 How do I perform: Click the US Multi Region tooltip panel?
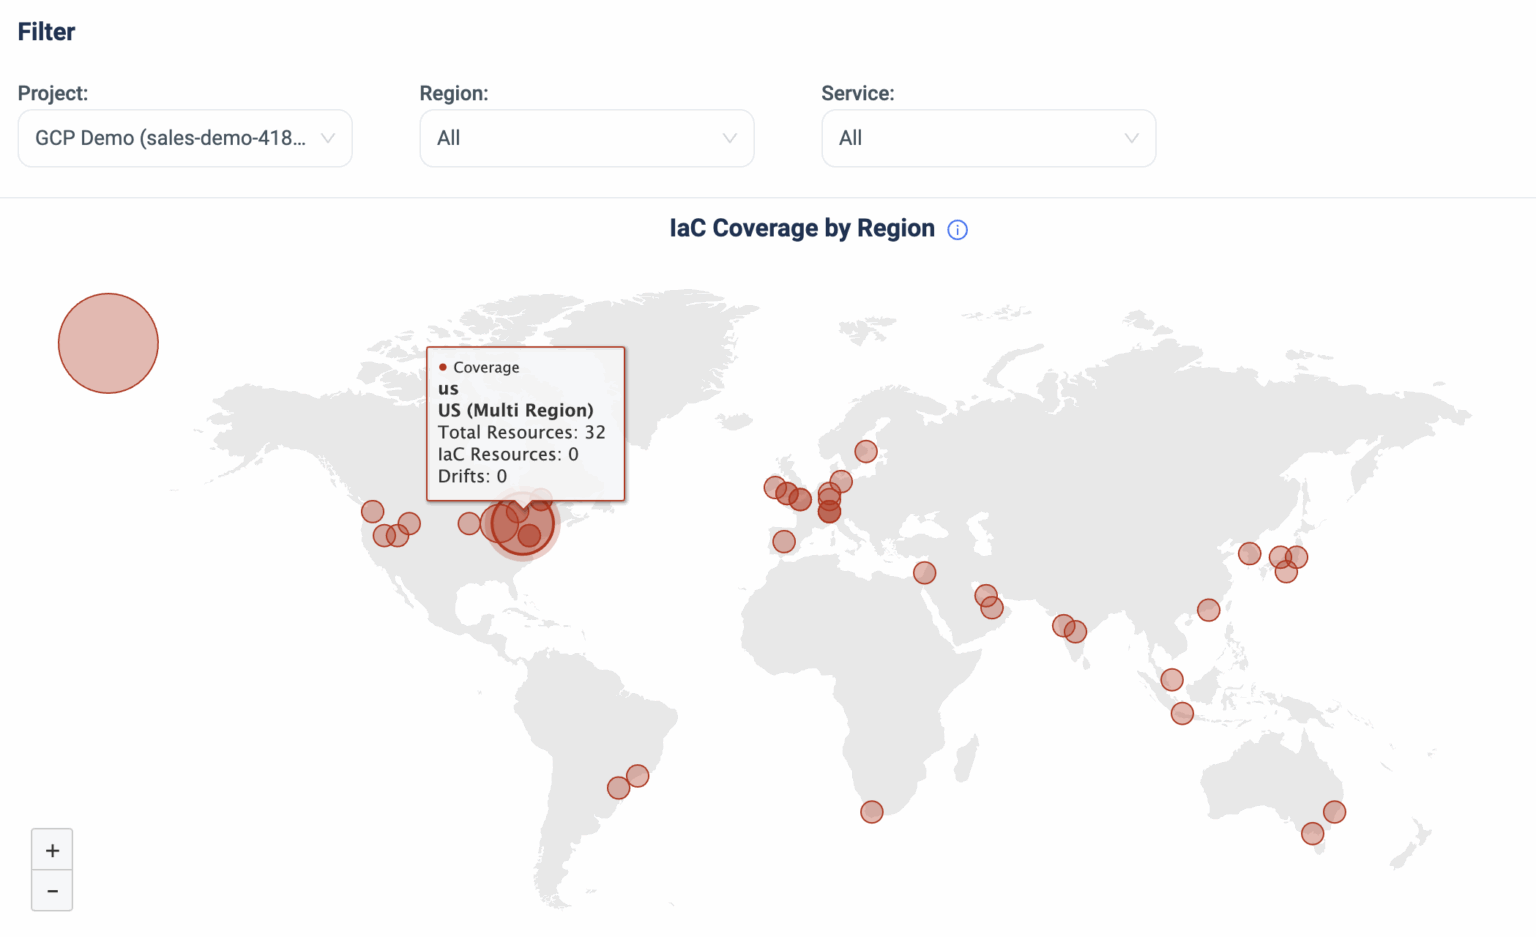526,424
